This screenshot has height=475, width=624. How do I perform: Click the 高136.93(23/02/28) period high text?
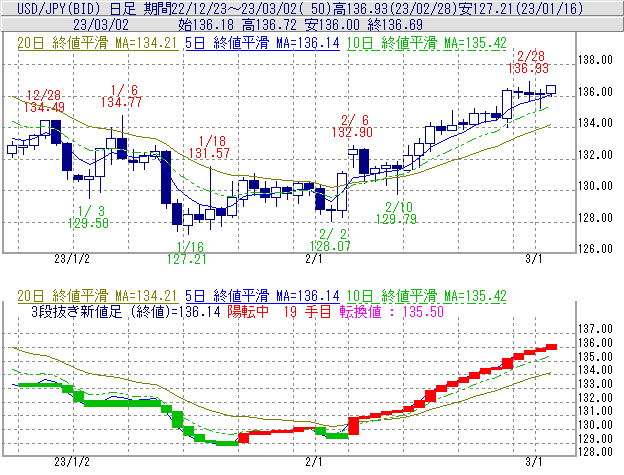point(398,8)
